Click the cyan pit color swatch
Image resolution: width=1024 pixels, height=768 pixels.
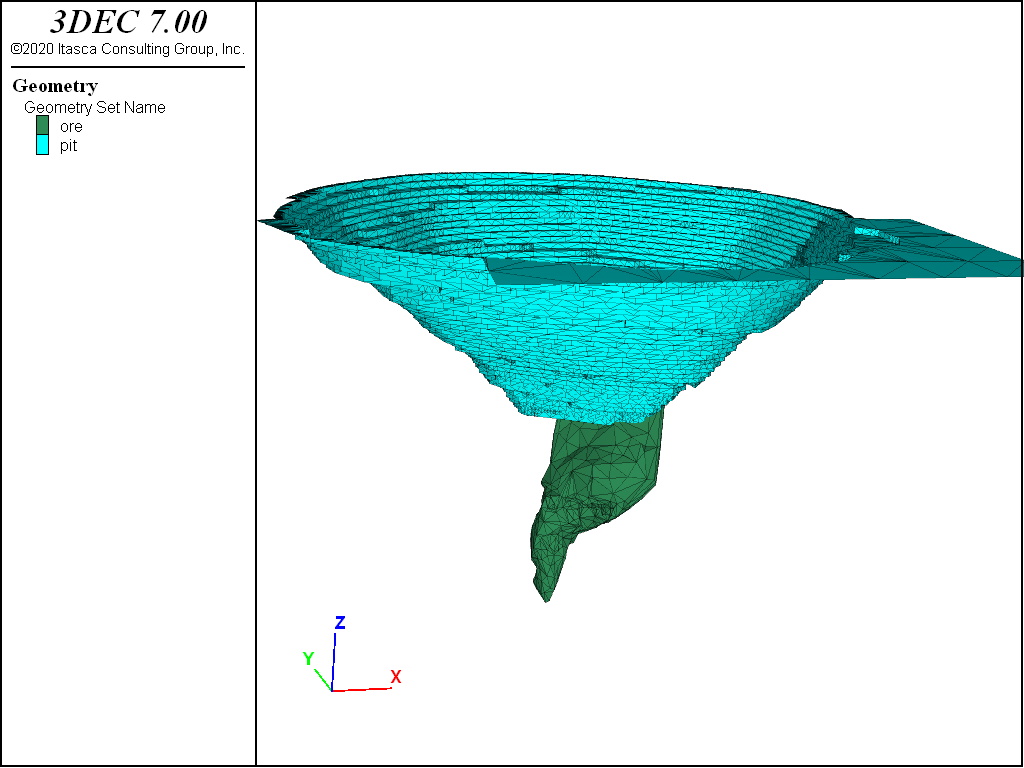click(x=42, y=145)
